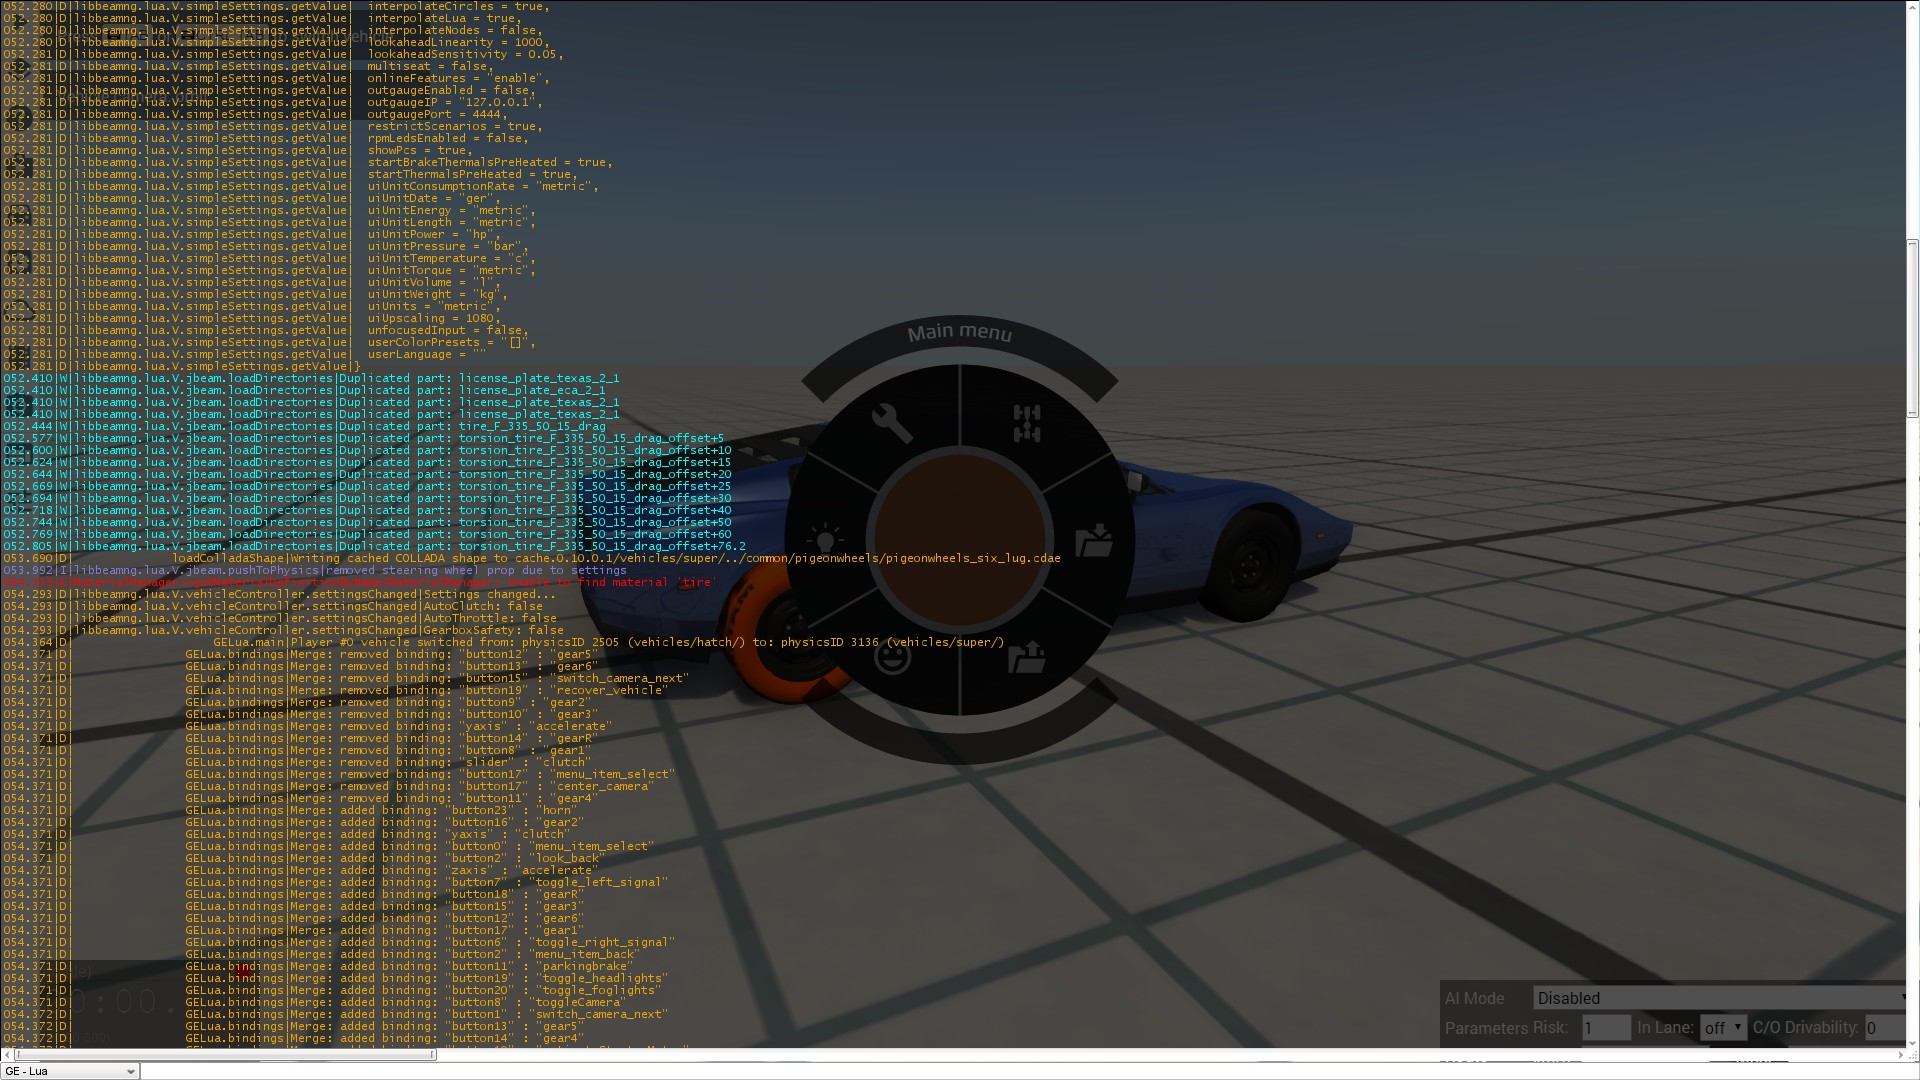Click the save folder up-arrow icon
Viewport: 1920px width, 1080px height.
1027,657
